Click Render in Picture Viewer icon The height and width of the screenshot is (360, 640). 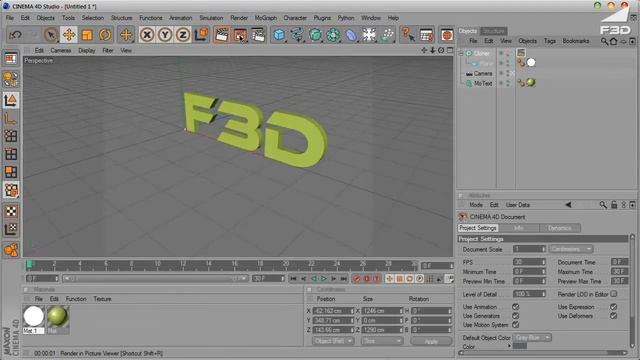point(240,35)
